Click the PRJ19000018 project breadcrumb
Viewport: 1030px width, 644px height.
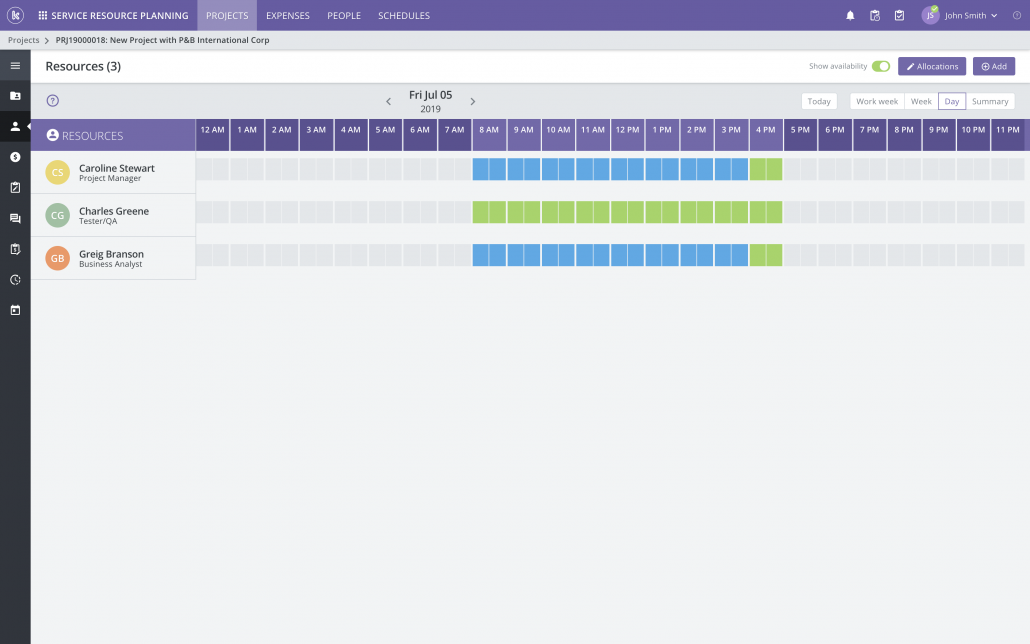(x=162, y=40)
